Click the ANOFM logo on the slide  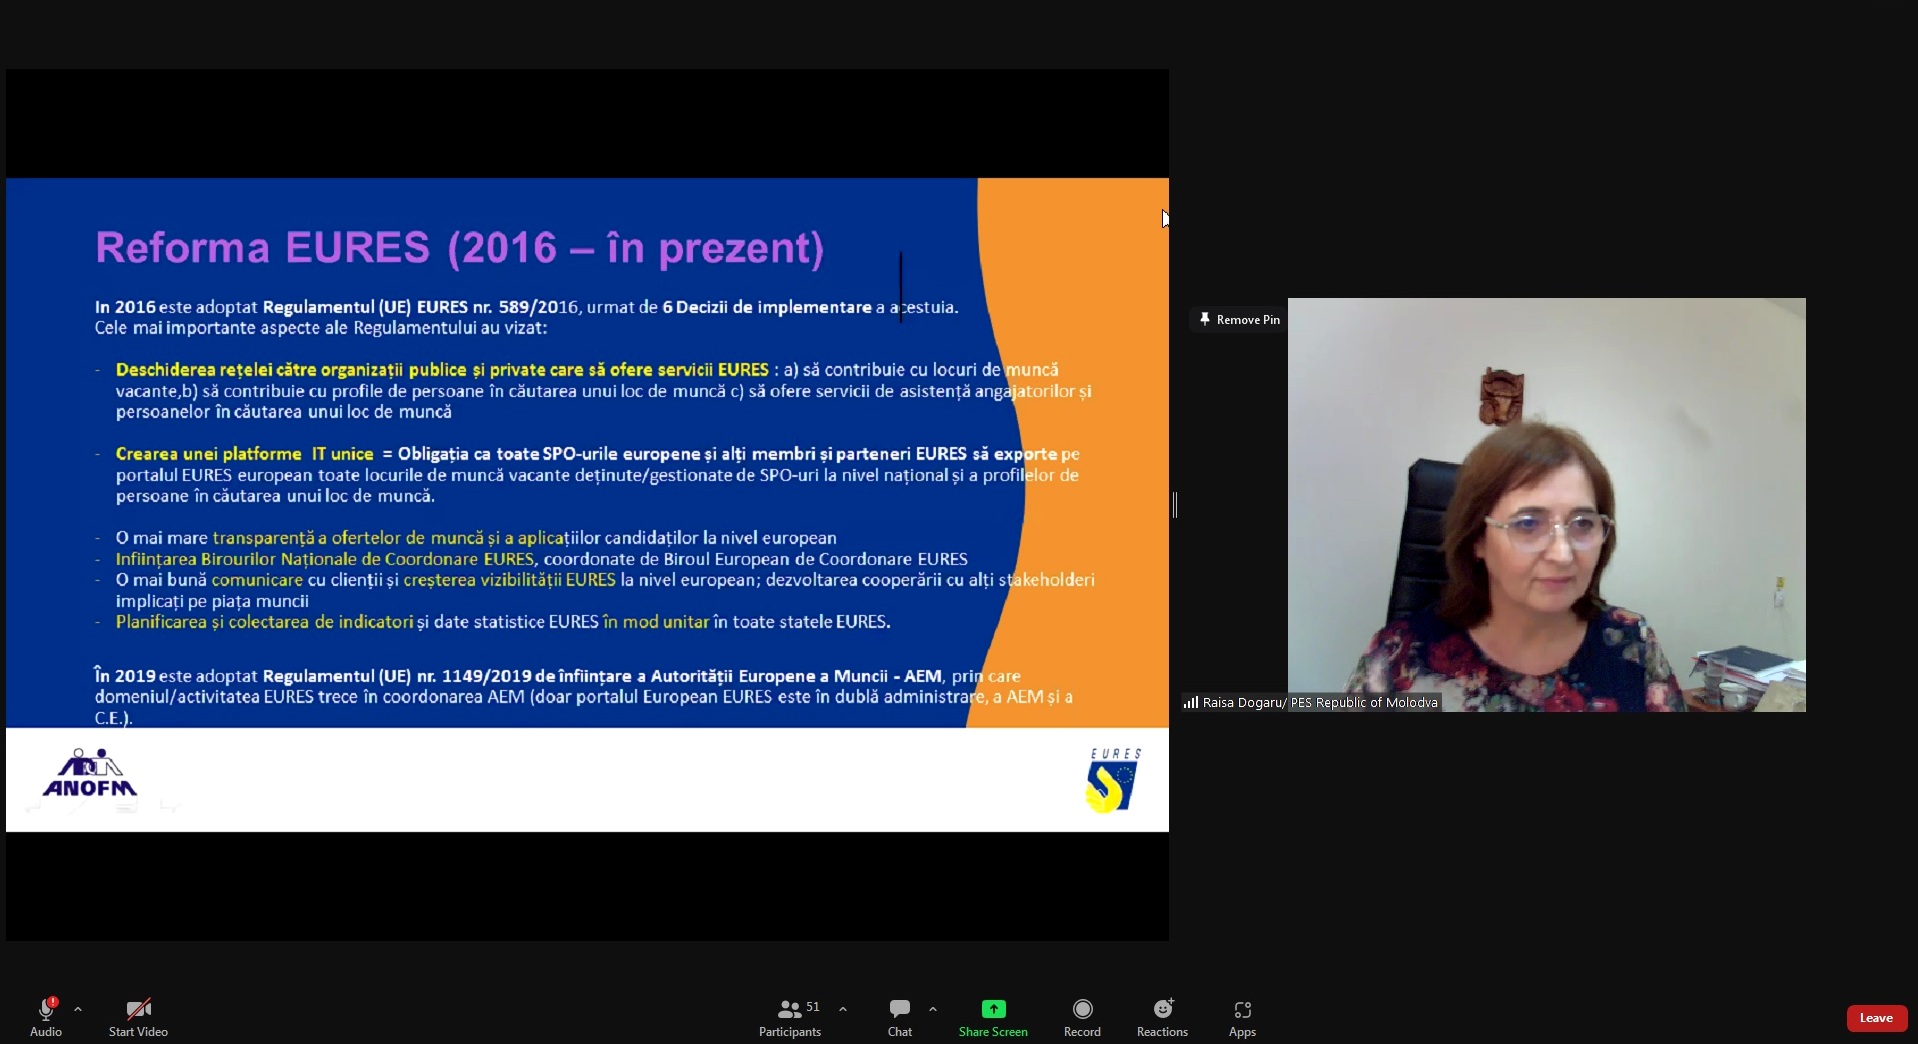[90, 775]
